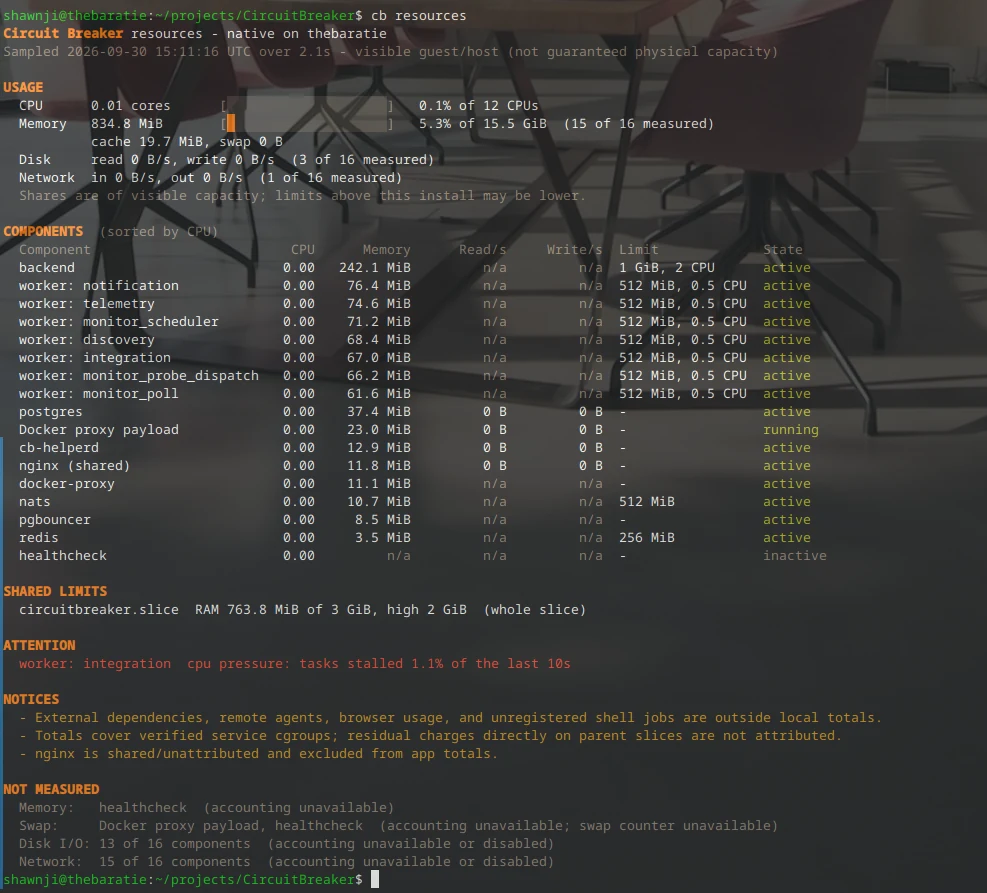Select the NOT MEASURED section heading
The height and width of the screenshot is (893, 987).
(x=51, y=790)
